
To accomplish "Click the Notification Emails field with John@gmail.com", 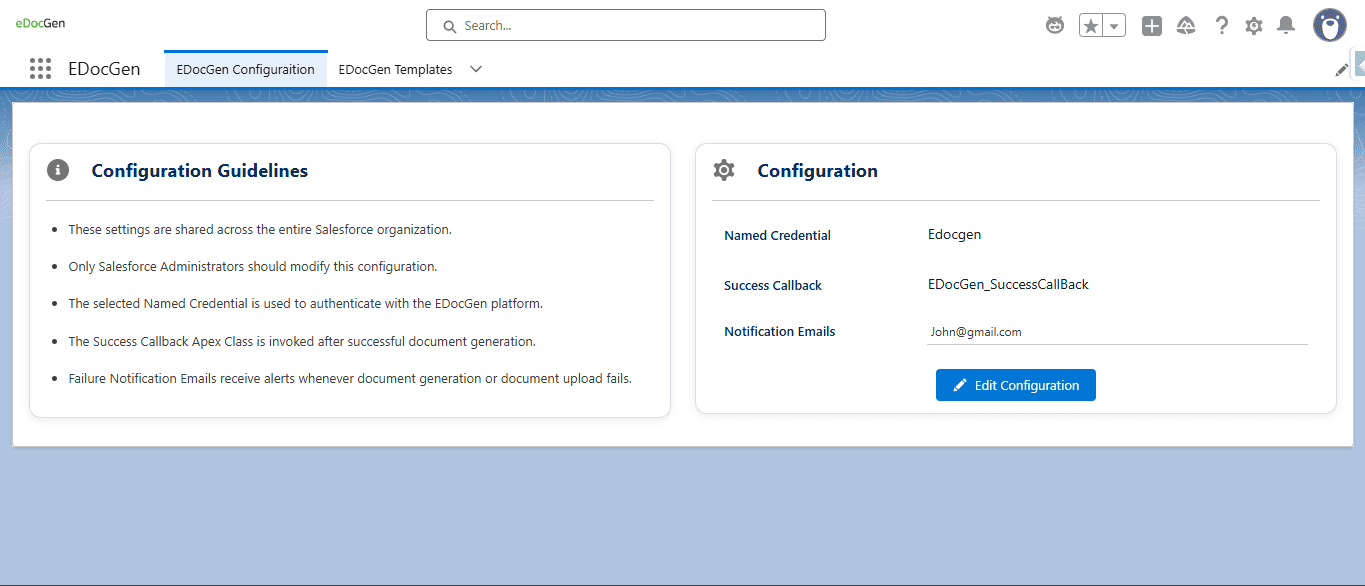I will click(1117, 332).
